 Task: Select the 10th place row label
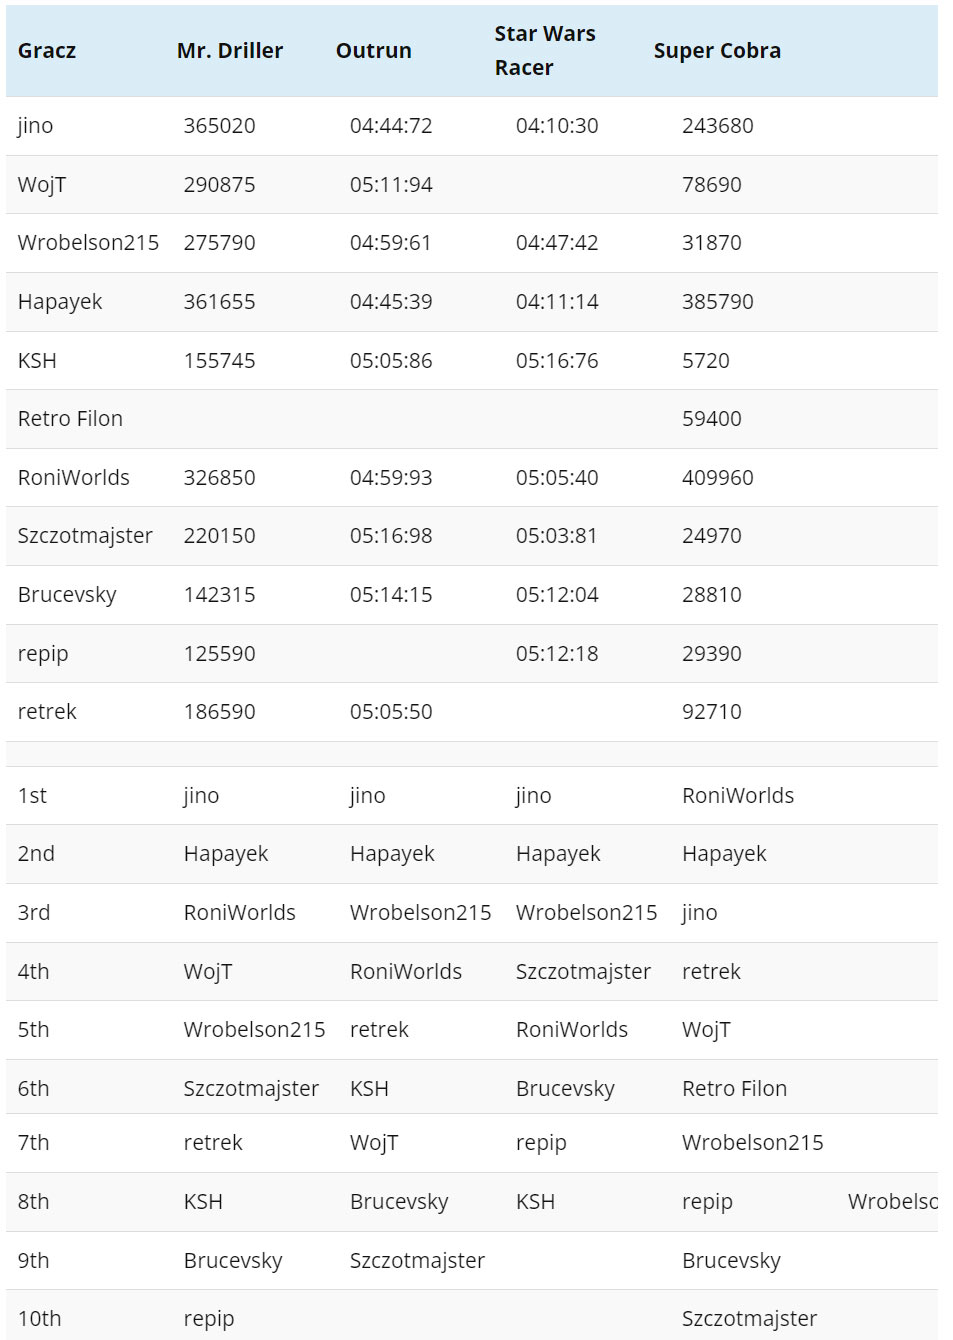(39, 1319)
